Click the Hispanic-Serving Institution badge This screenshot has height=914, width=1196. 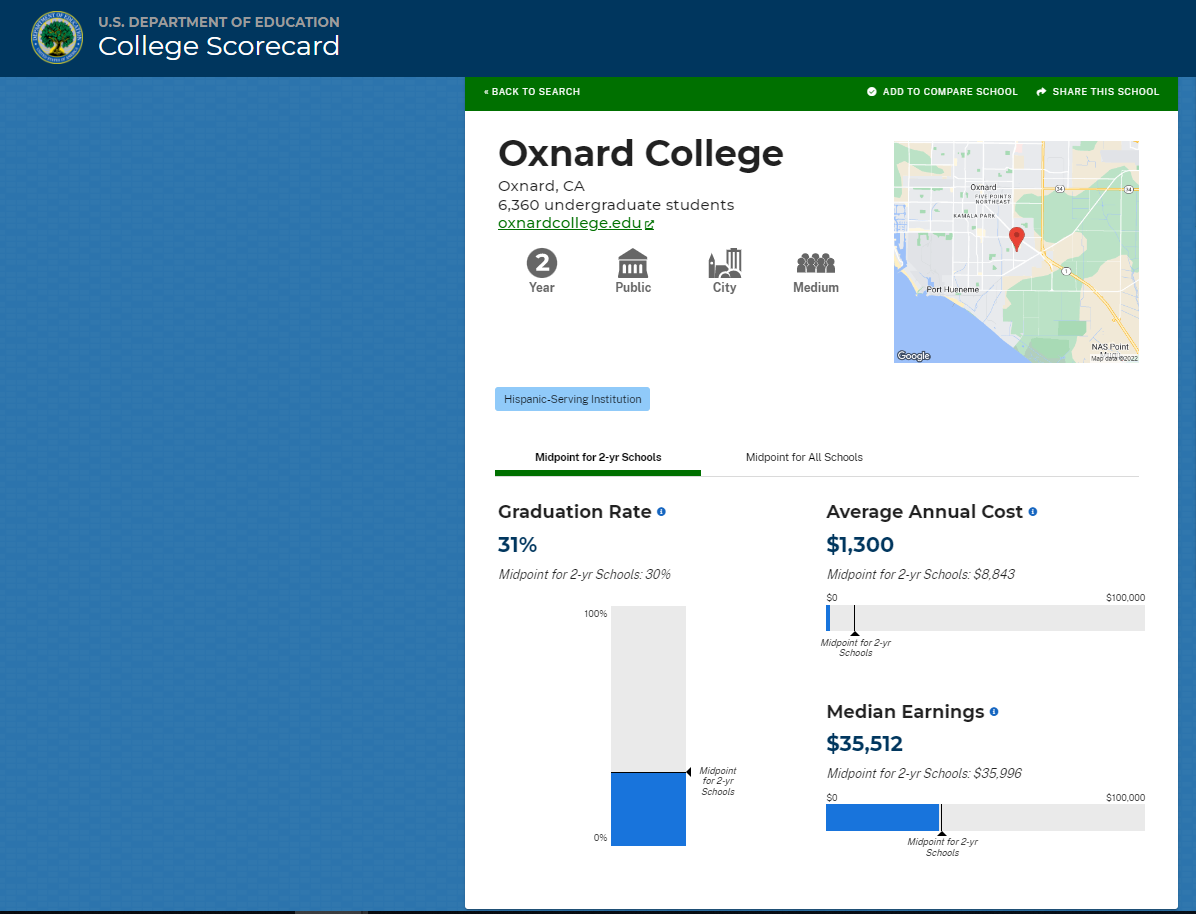click(572, 399)
